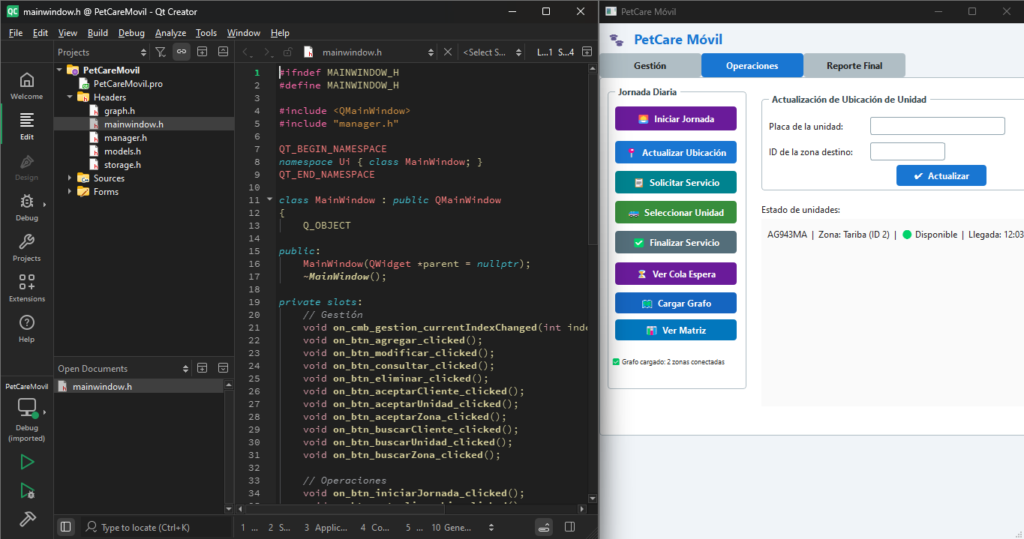Select manager.h in the Headers tree
Image resolution: width=1024 pixels, height=539 pixels.
(x=125, y=138)
